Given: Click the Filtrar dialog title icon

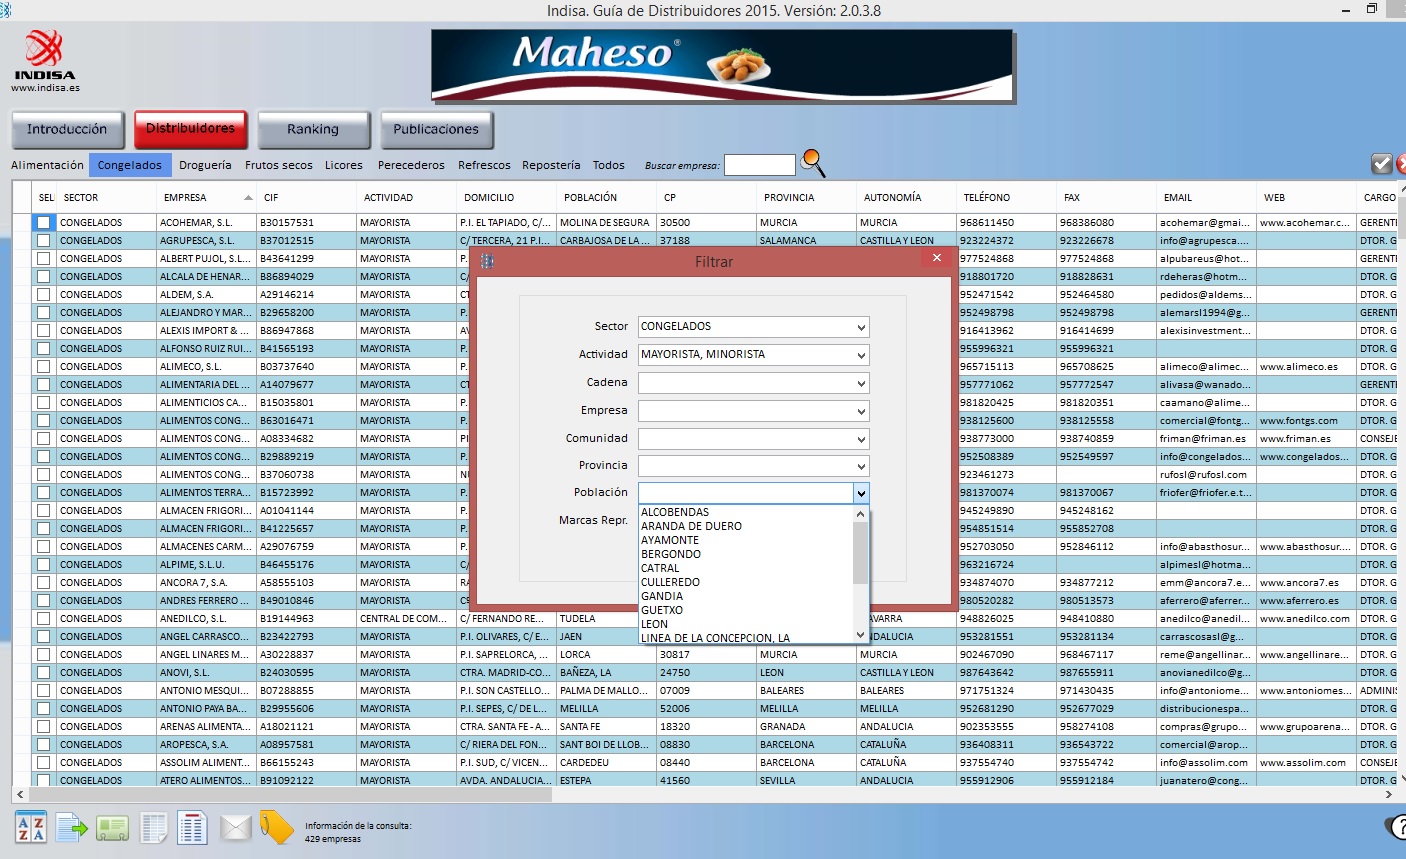Looking at the screenshot, I should click(x=487, y=261).
